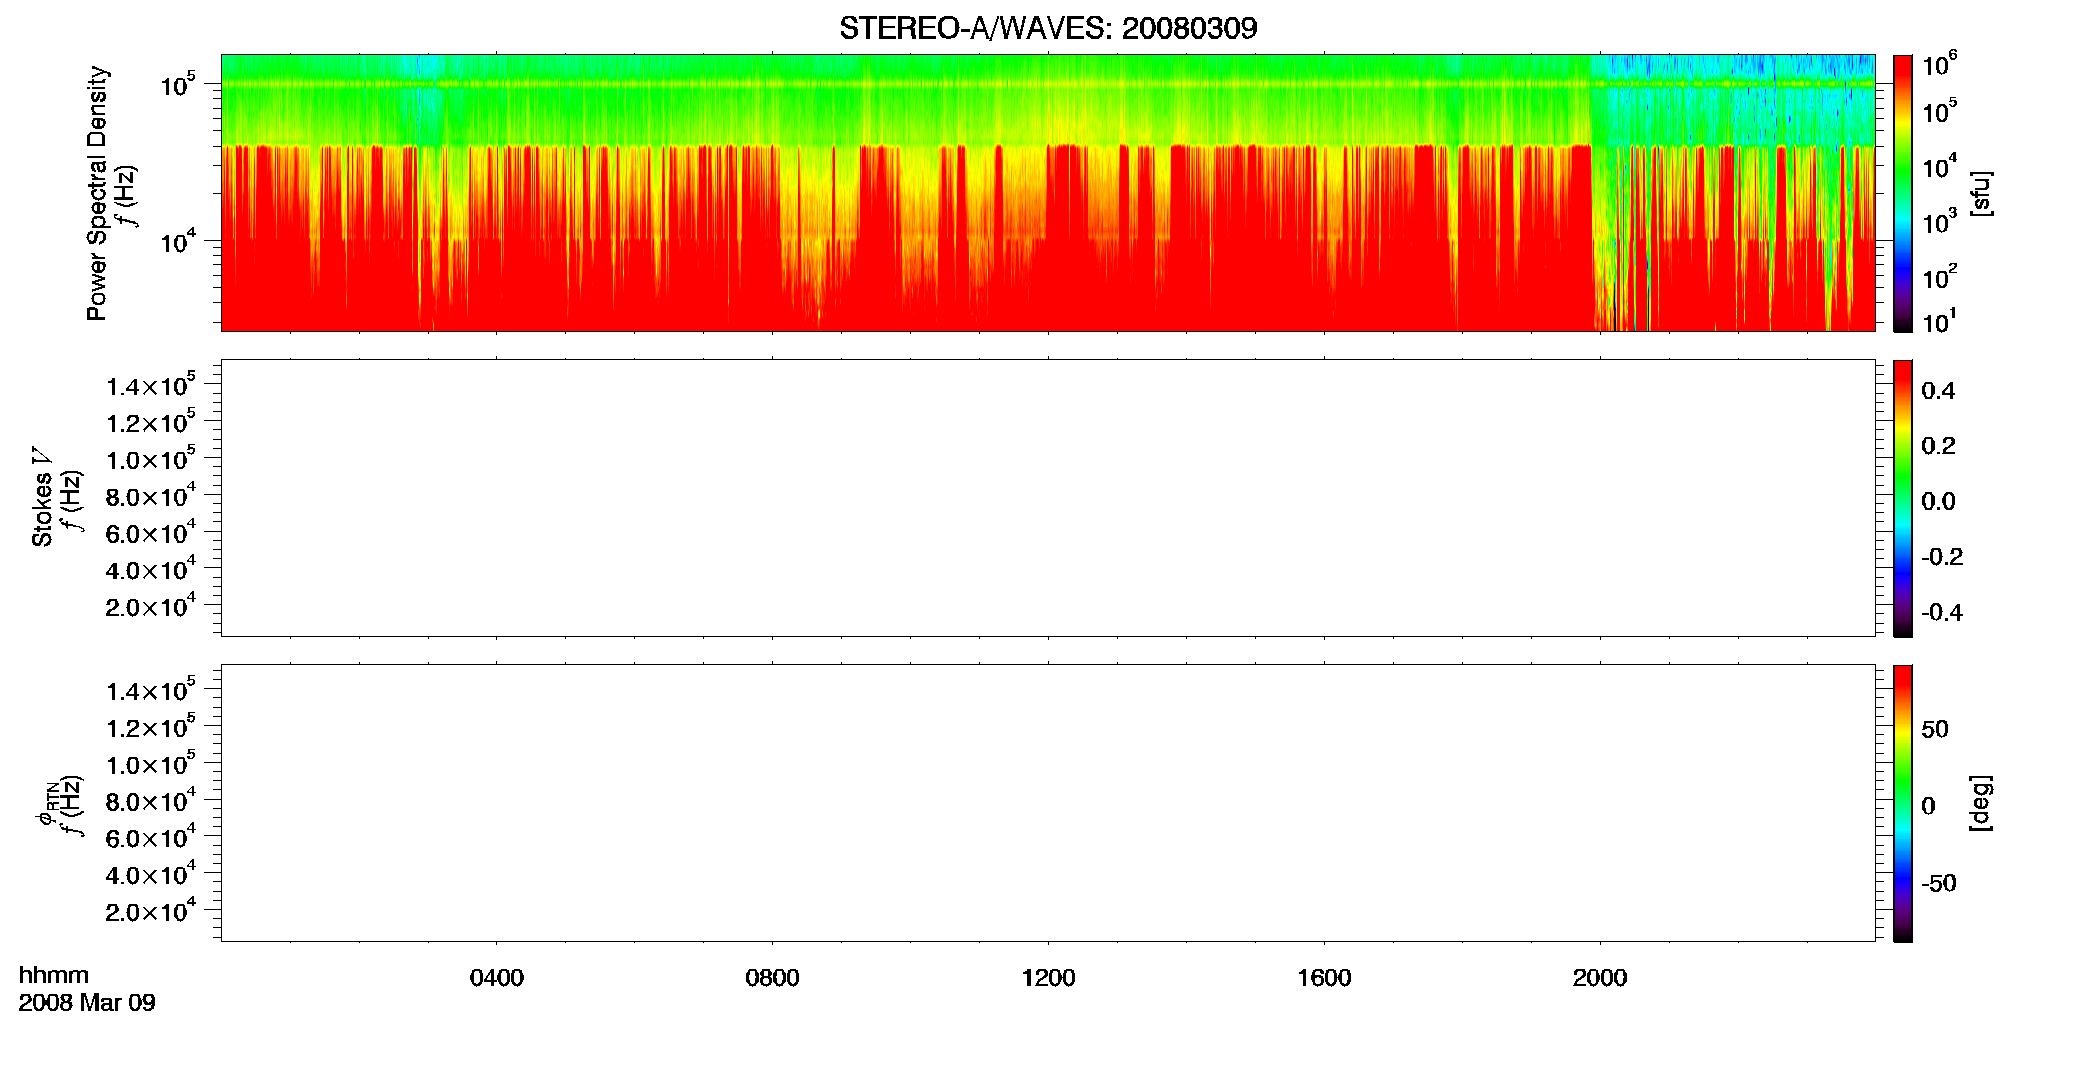
Task: Click the empty phi RTN plot panel
Action: point(1048,803)
